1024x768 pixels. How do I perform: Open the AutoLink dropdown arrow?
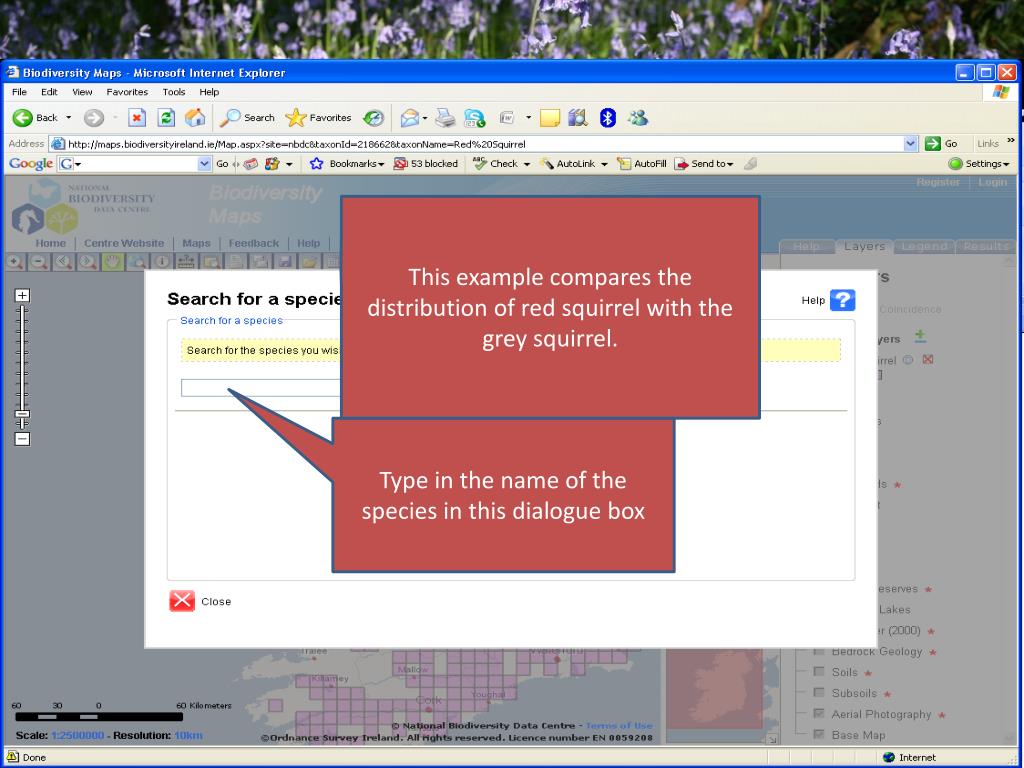pyautogui.click(x=604, y=164)
